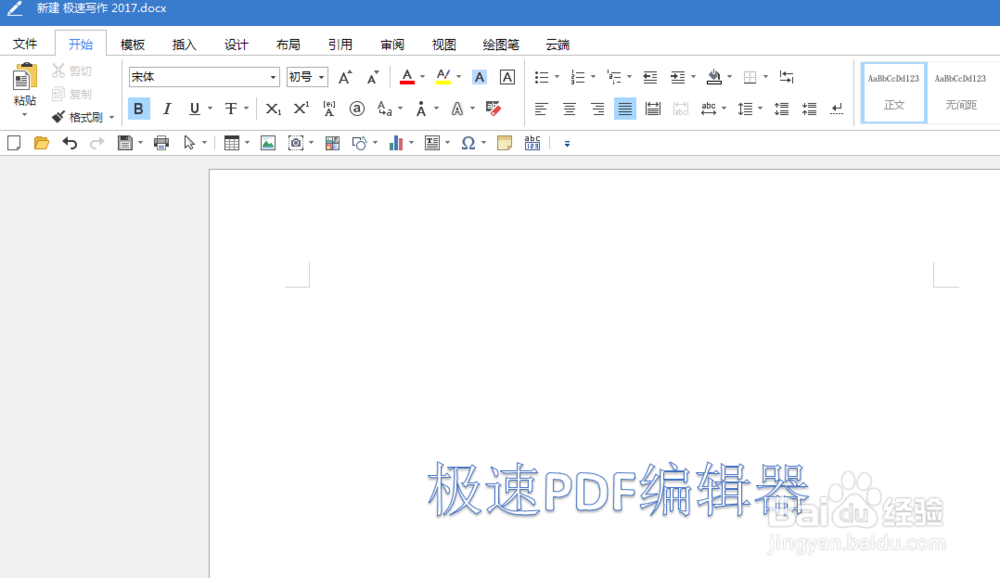Expand quick access toolbar customize arrow
Screen dimensions: 1000x578
point(567,144)
